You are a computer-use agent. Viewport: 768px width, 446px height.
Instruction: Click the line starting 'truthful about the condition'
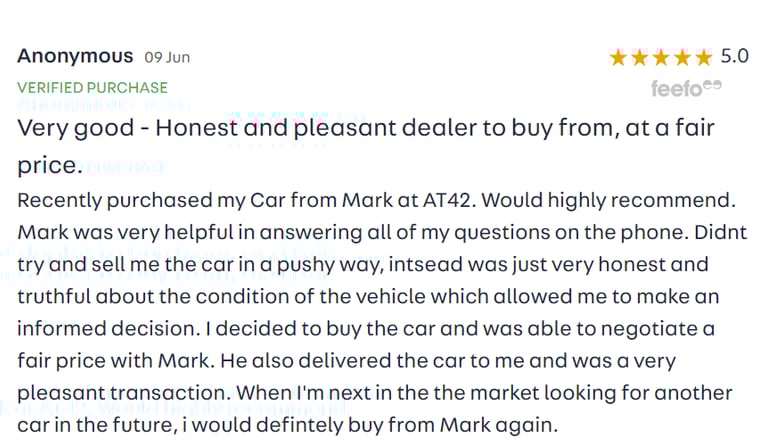point(368,297)
